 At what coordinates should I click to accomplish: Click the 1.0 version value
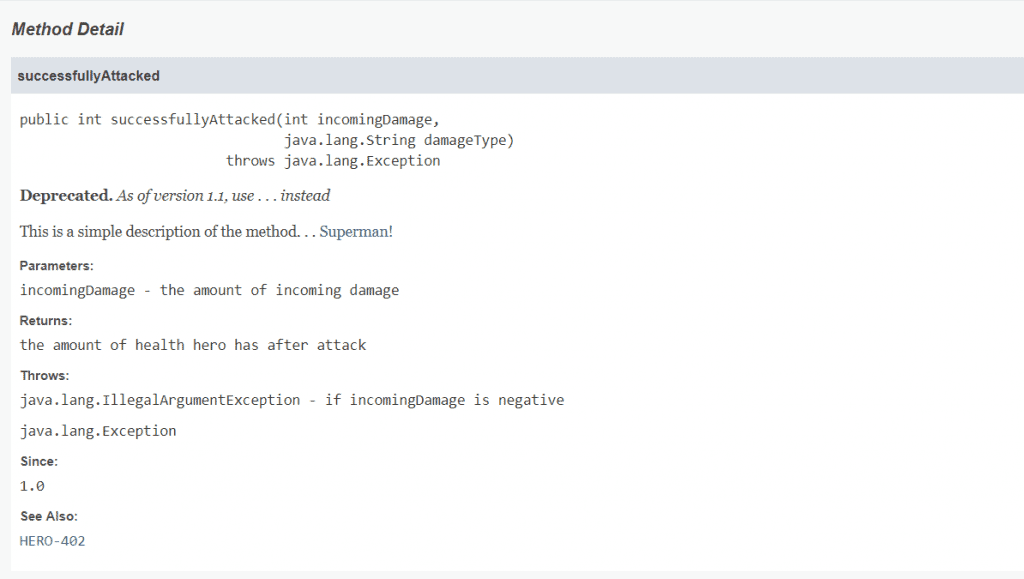[x=32, y=486]
